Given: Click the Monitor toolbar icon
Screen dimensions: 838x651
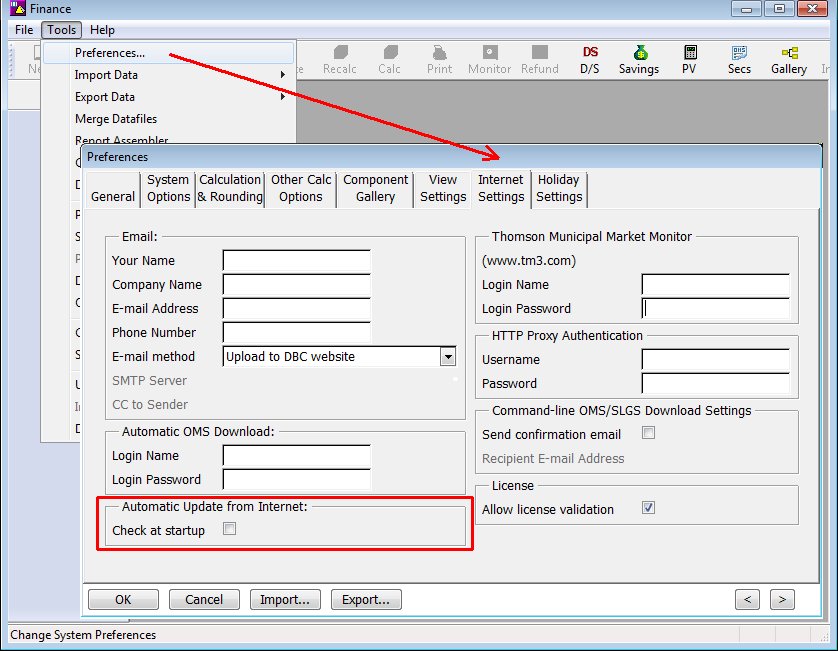Looking at the screenshot, I should click(x=489, y=58).
